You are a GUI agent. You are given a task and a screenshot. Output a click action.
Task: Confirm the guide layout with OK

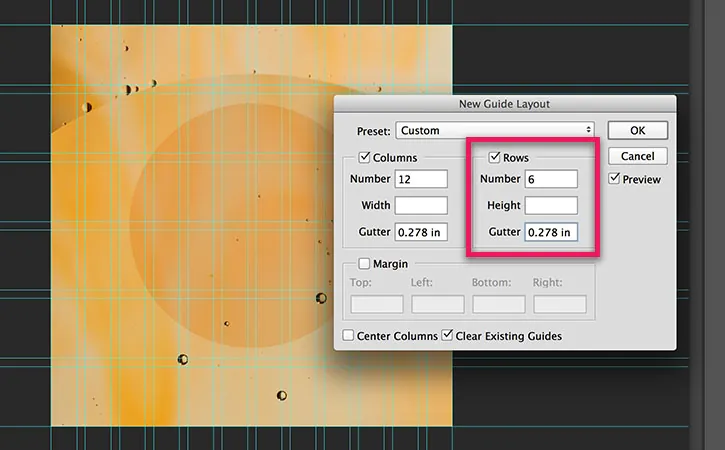pyautogui.click(x=638, y=130)
